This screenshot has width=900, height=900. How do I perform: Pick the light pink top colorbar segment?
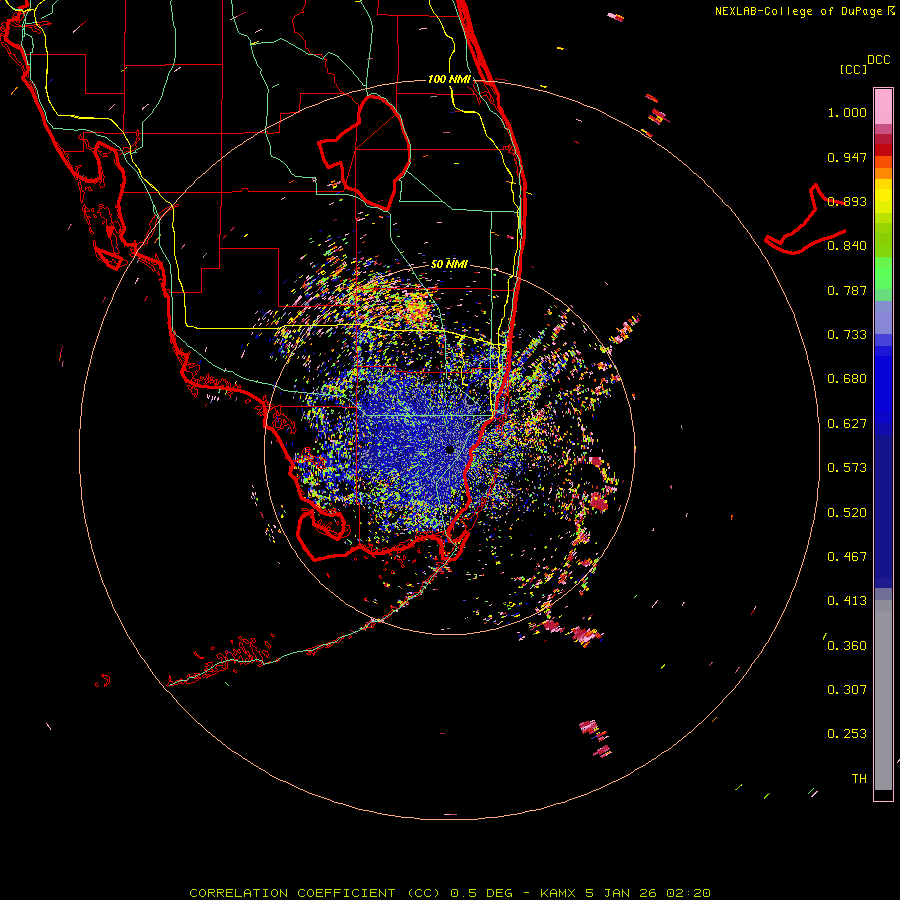tap(883, 107)
